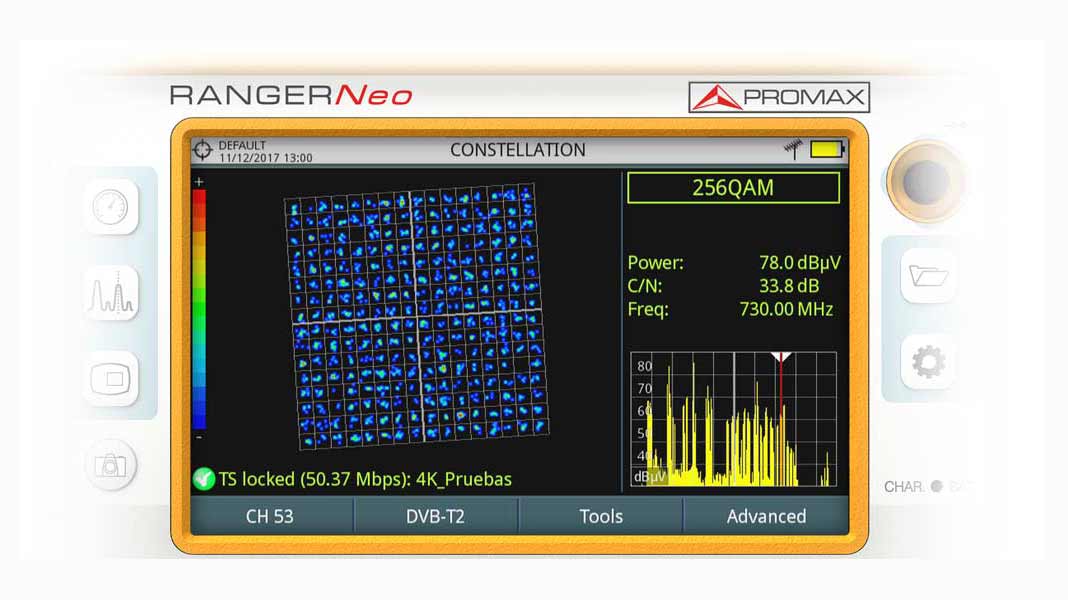Open the DVB-T2 signal standard menu
The image size is (1068, 600).
point(435,516)
